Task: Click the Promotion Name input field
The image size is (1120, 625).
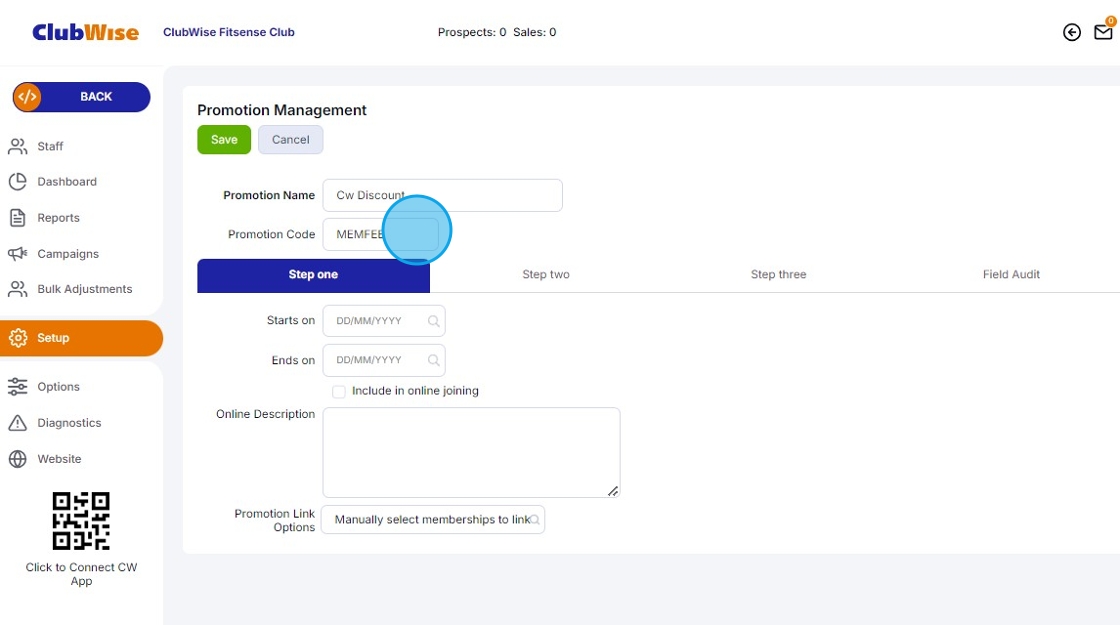Action: [442, 195]
